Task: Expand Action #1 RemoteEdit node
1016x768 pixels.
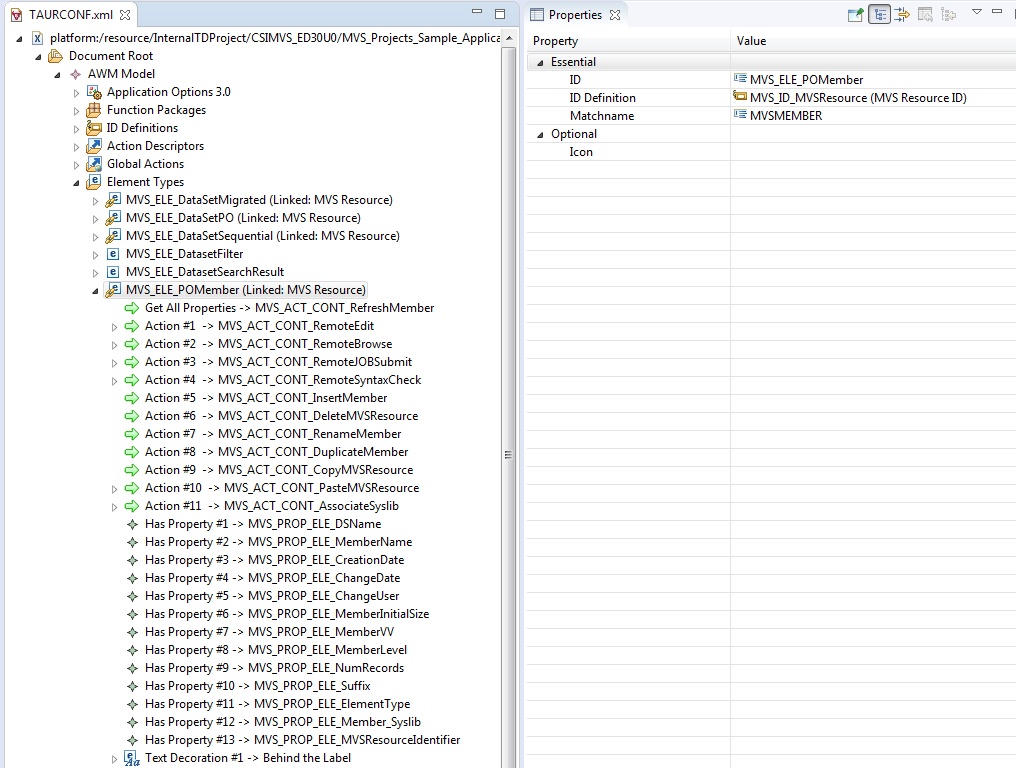Action: pos(114,327)
